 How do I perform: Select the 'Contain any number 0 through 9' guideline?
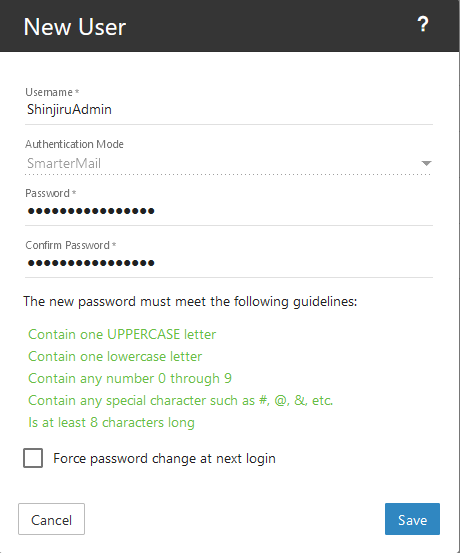coord(130,378)
